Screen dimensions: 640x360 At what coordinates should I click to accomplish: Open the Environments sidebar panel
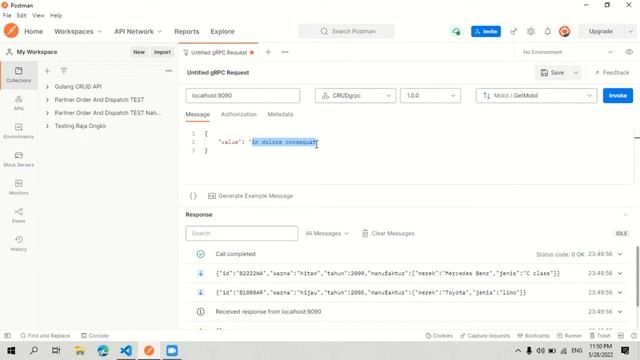[x=19, y=131]
